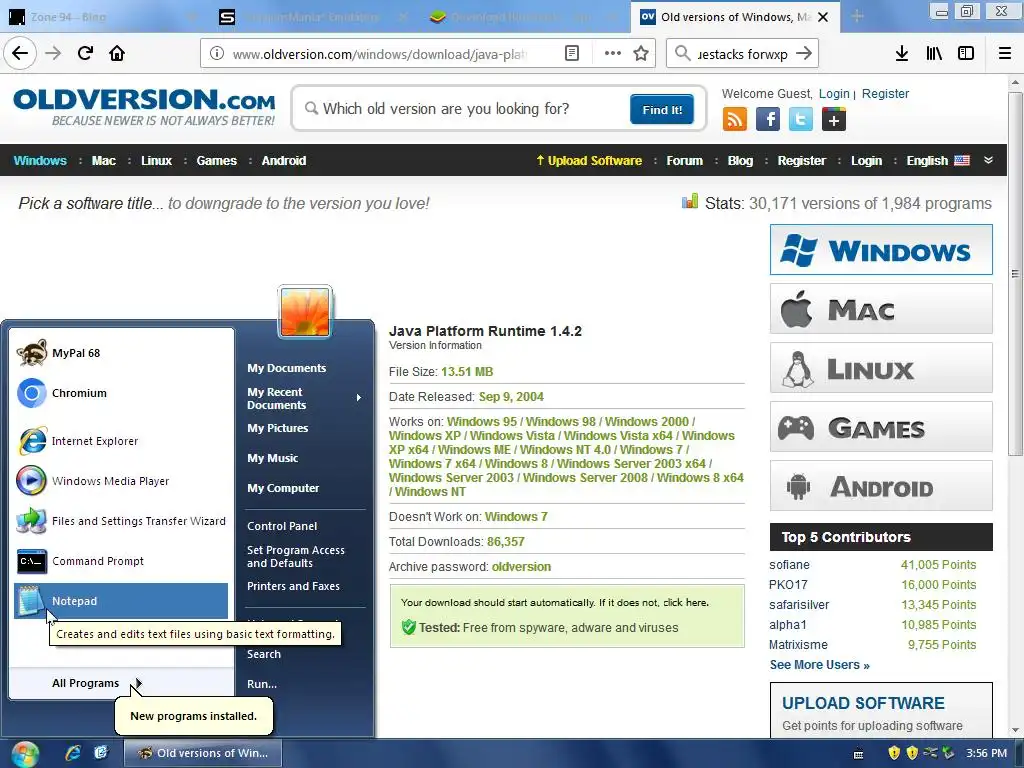Go back with the browser back arrow
Image resolution: width=1024 pixels, height=768 pixels.
tap(20, 53)
